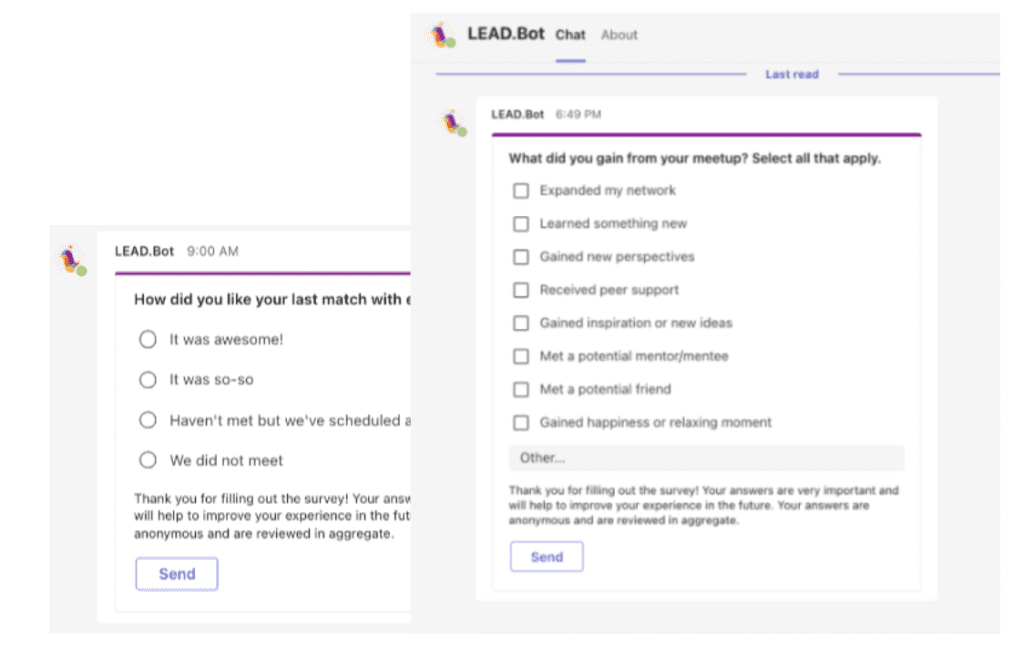Screen dimensions: 1024x647
Task: Select the 'It was awesome!' radio button
Action: tap(148, 339)
